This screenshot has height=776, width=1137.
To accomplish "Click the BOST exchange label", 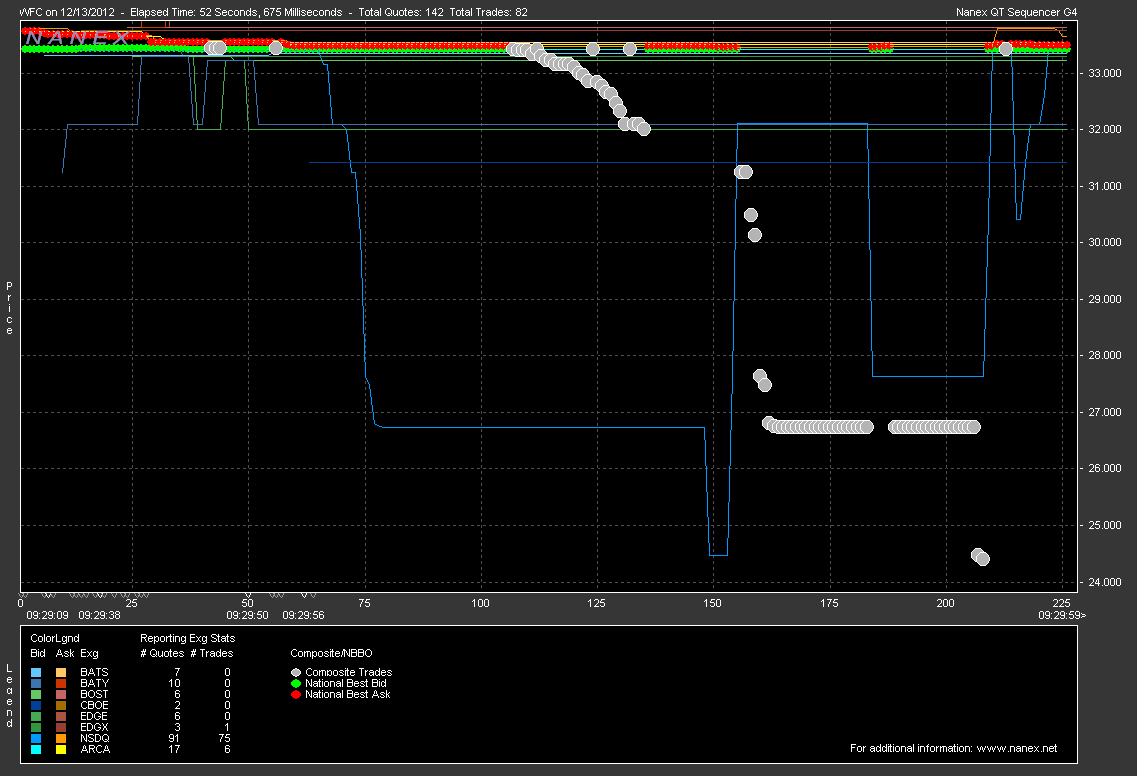I will (94, 694).
